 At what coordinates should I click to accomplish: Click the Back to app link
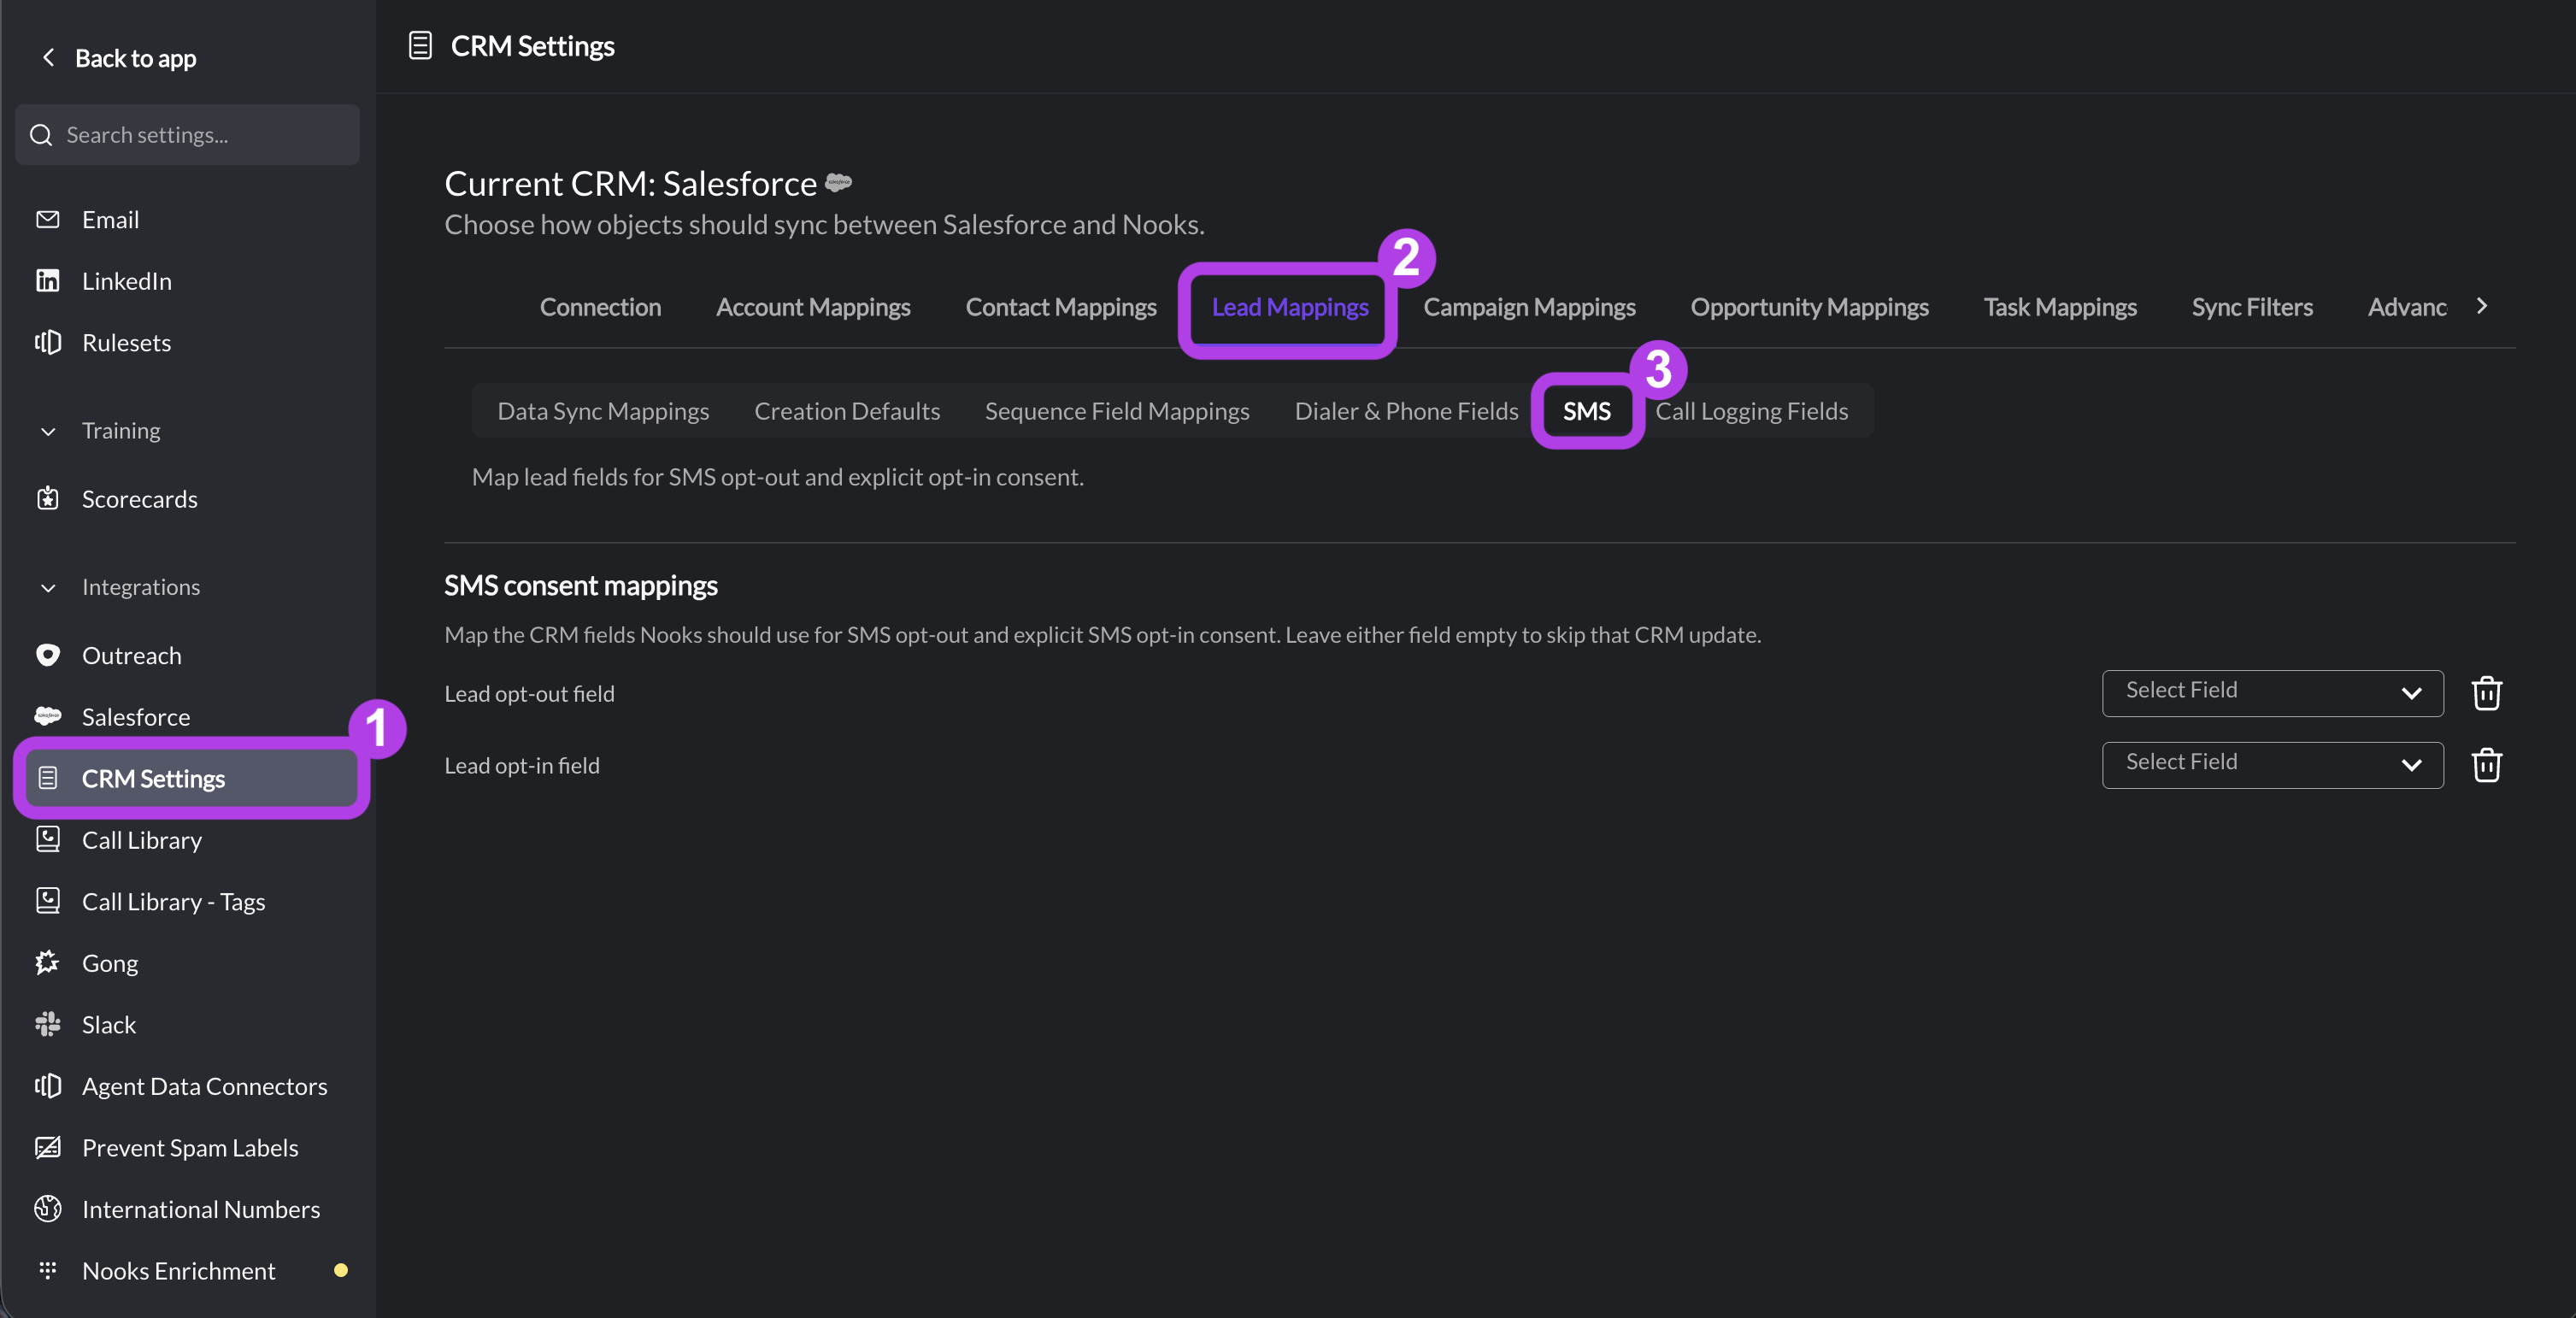point(135,58)
